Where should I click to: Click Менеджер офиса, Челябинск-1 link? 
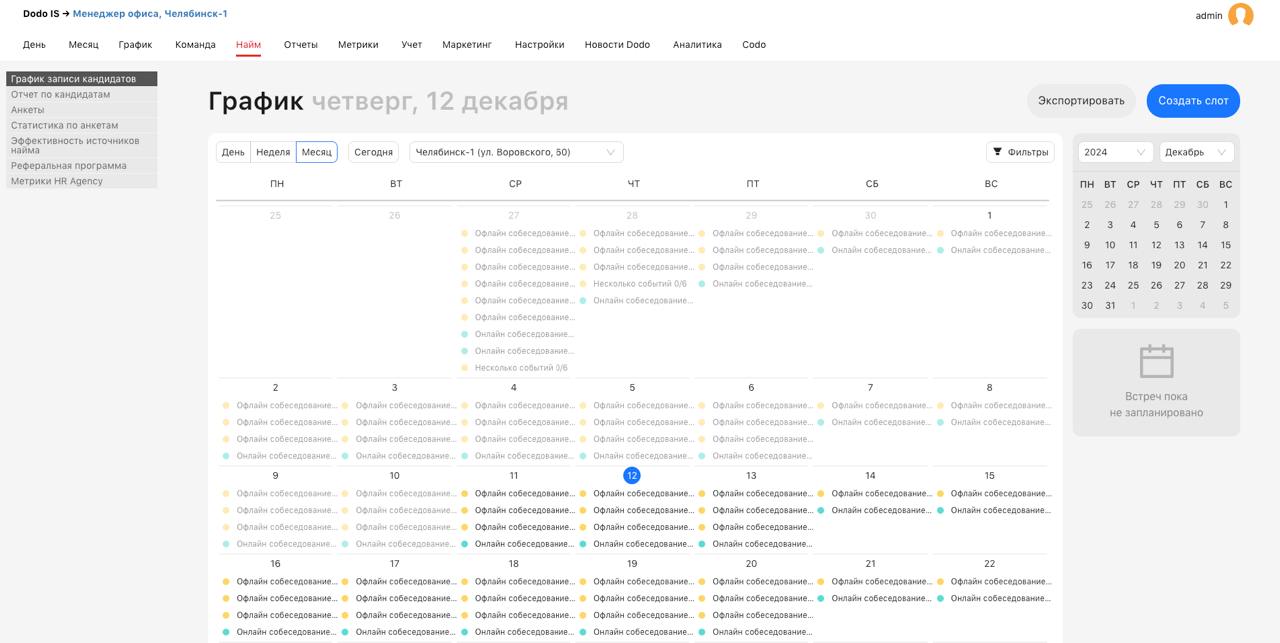pyautogui.click(x=150, y=14)
